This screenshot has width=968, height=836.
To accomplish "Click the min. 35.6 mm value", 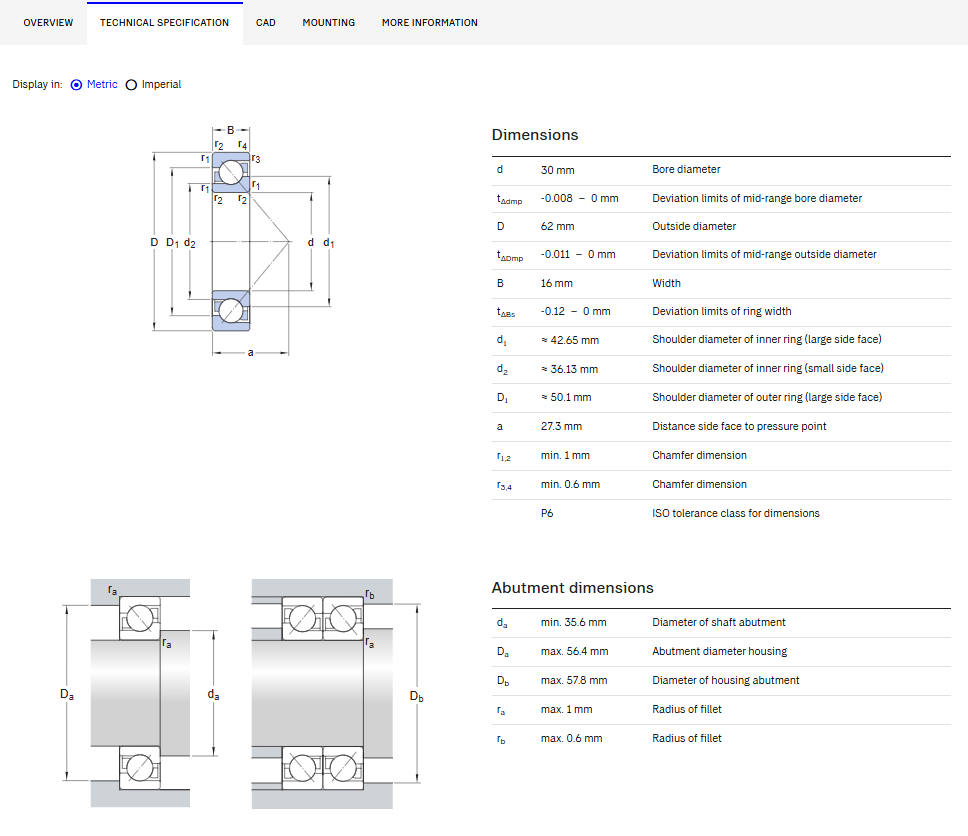I will coord(574,622).
